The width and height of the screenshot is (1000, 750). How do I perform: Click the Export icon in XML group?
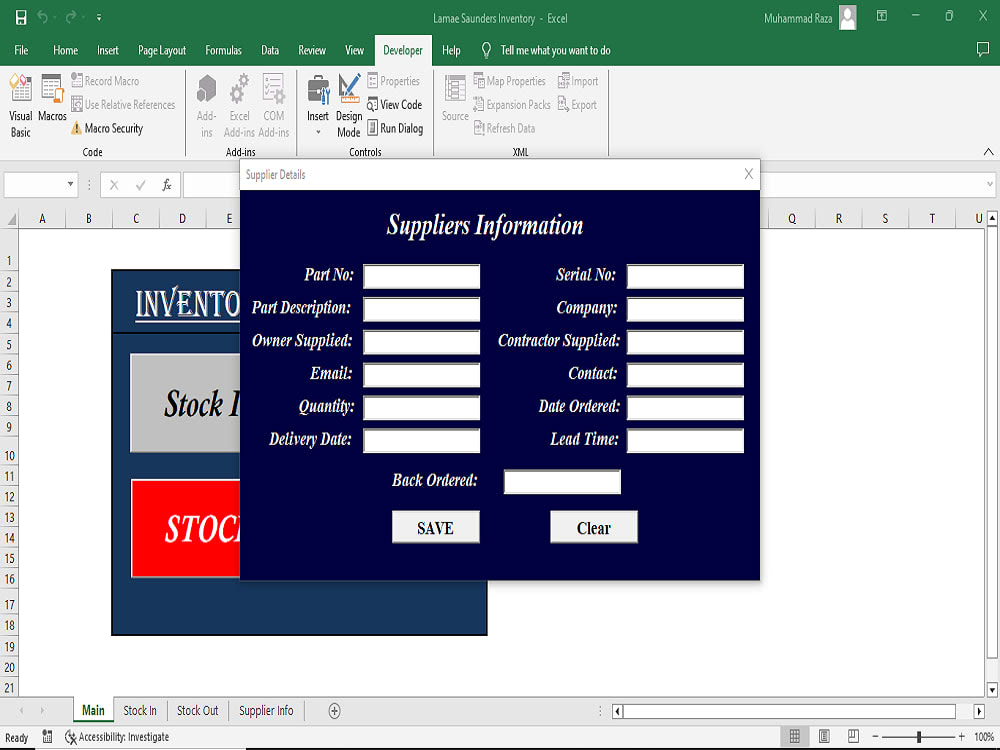tap(578, 105)
